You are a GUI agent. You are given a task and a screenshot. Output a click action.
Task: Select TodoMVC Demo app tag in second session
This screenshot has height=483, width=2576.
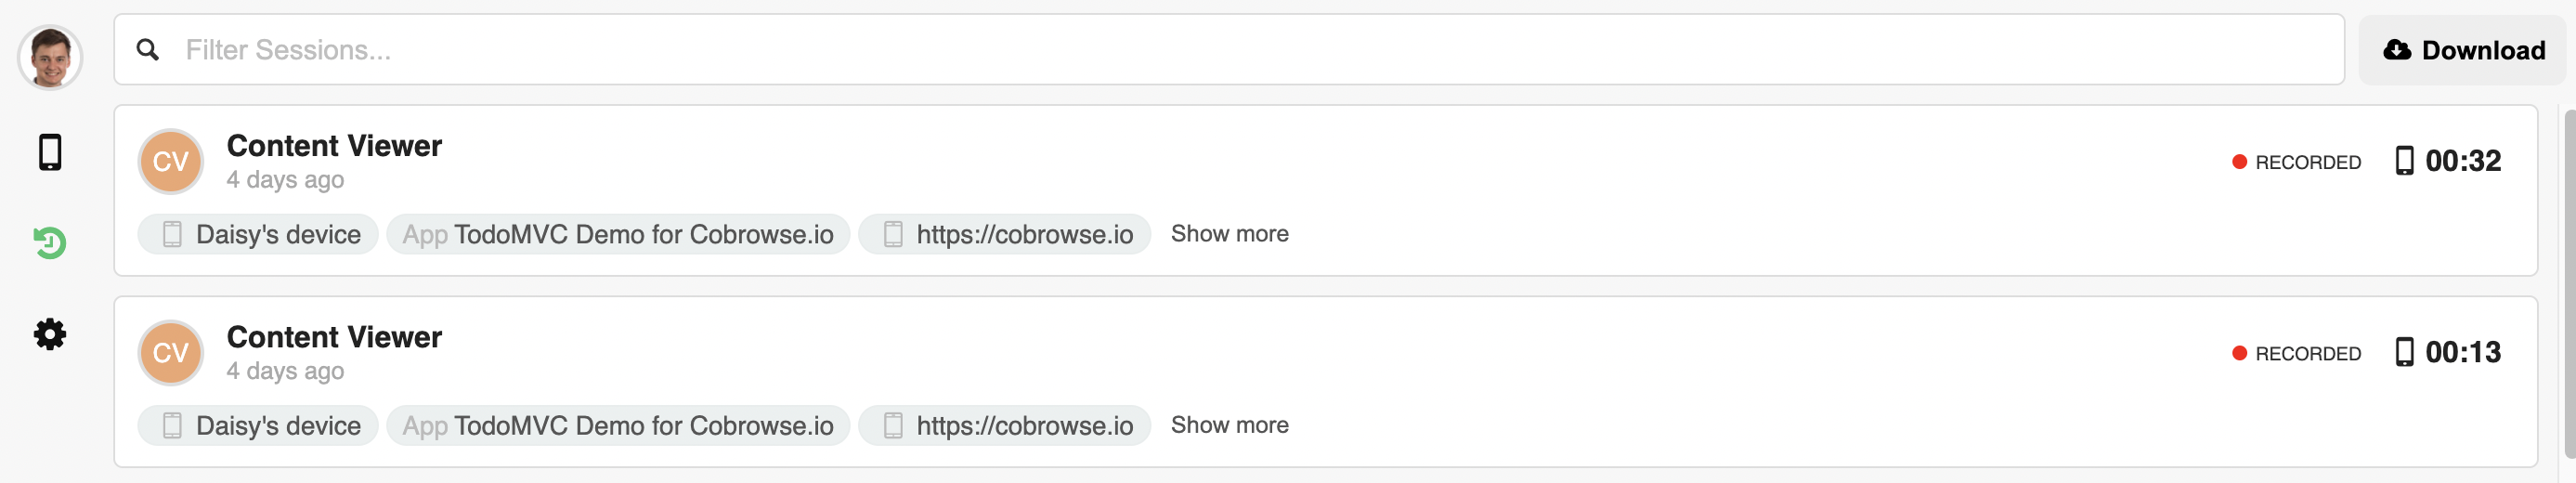pyautogui.click(x=618, y=425)
